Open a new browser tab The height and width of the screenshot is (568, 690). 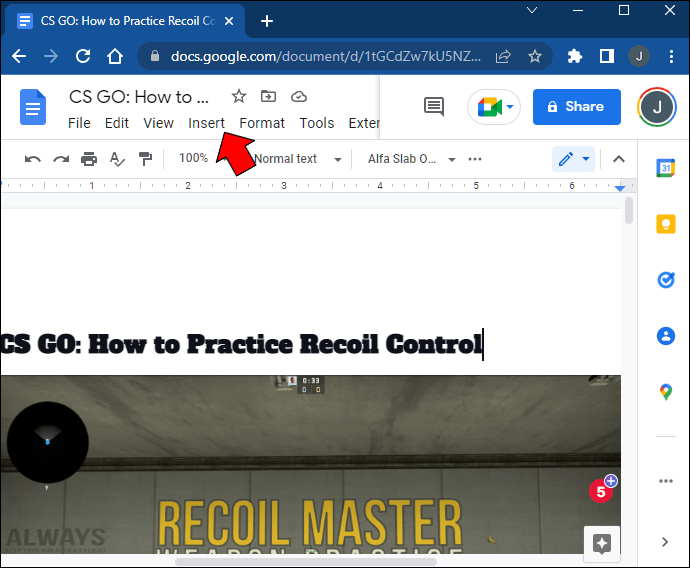[267, 21]
